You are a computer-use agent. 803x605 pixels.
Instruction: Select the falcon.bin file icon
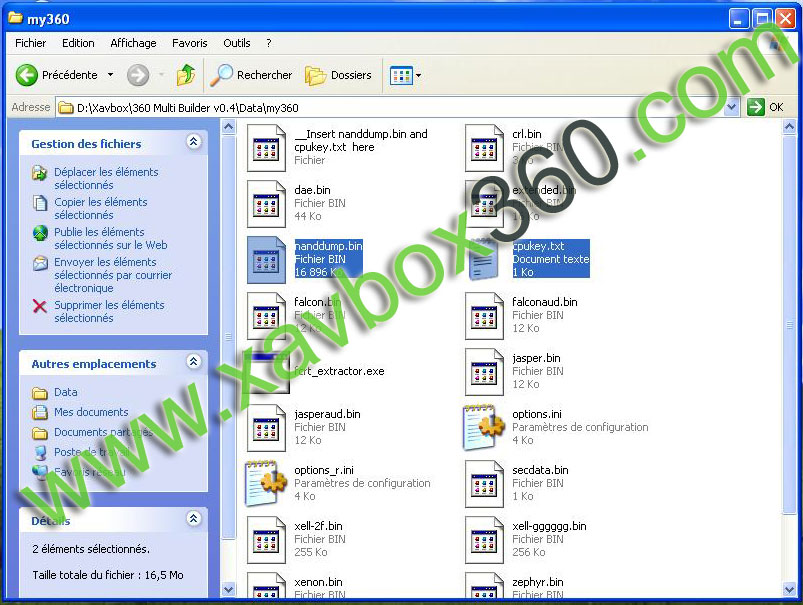(266, 316)
